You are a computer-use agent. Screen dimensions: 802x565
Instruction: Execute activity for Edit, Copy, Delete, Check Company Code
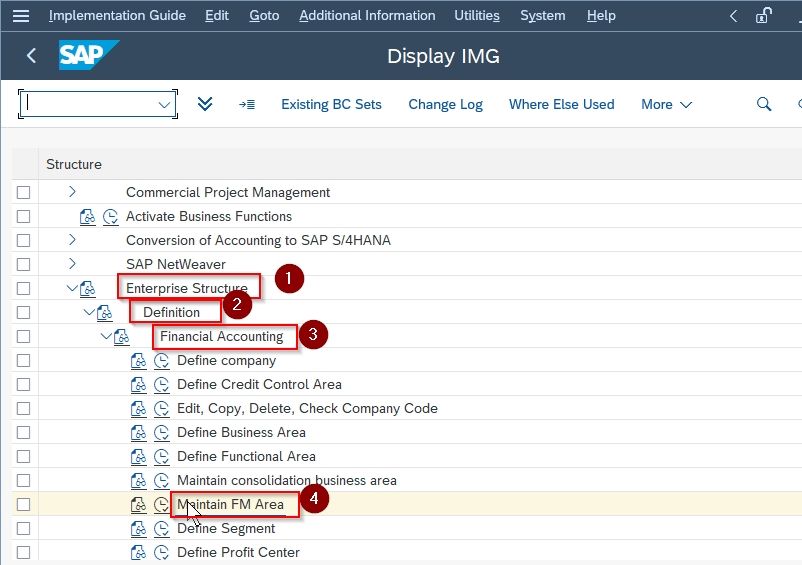pos(162,409)
